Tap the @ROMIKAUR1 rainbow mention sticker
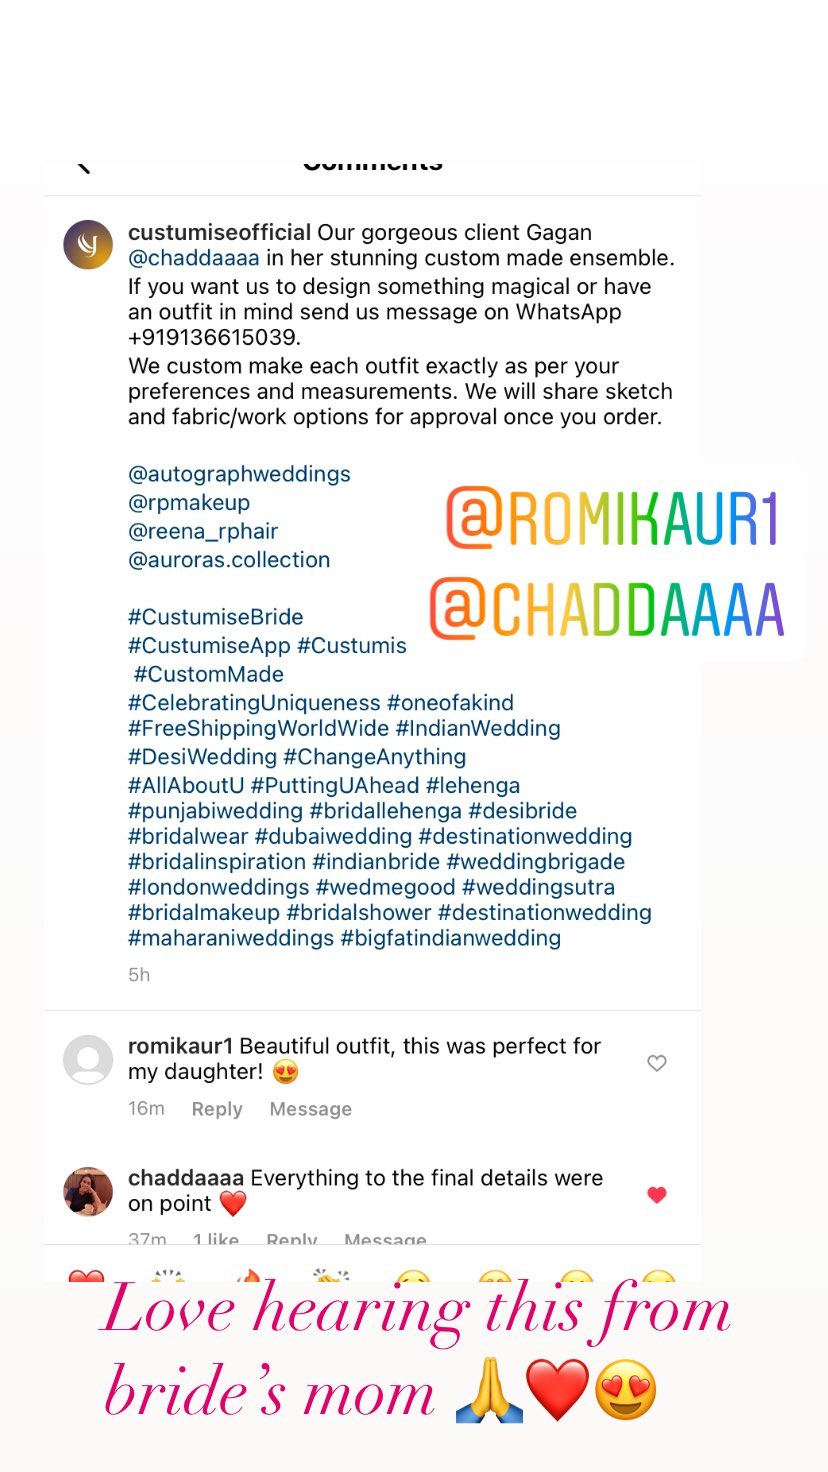Screen dimensions: 828x1472 click(x=612, y=518)
